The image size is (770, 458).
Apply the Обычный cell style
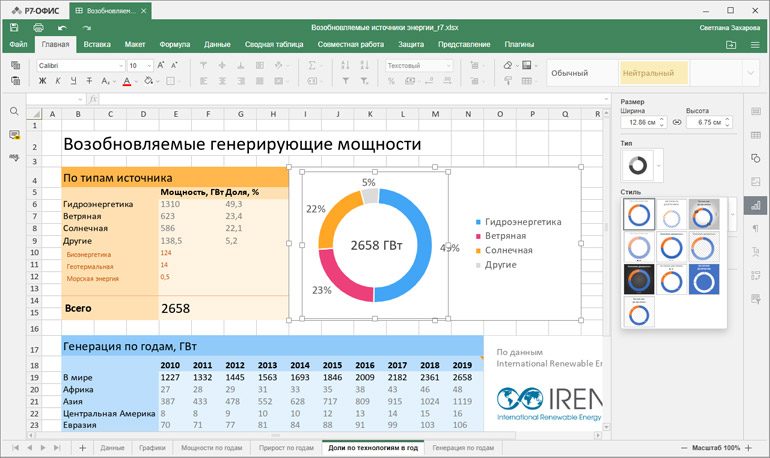[570, 73]
